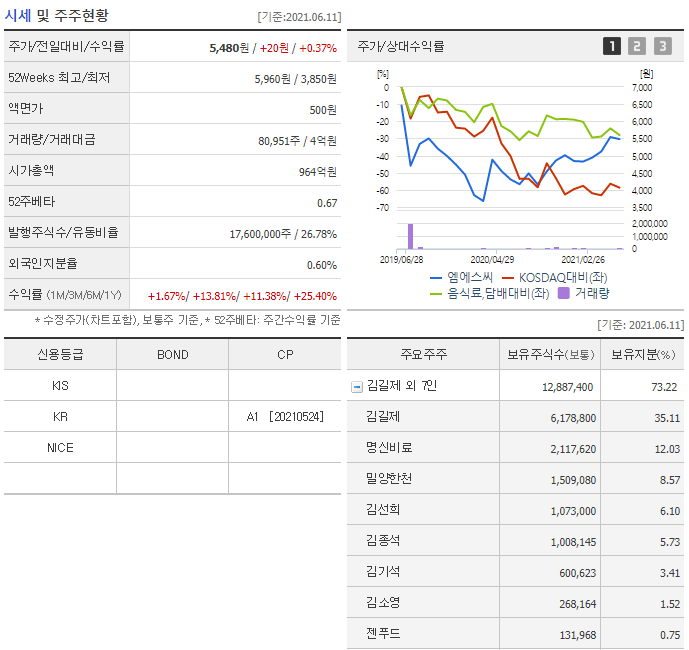Click the 2019/06/28 chart date label
689x650 pixels.
click(x=401, y=260)
